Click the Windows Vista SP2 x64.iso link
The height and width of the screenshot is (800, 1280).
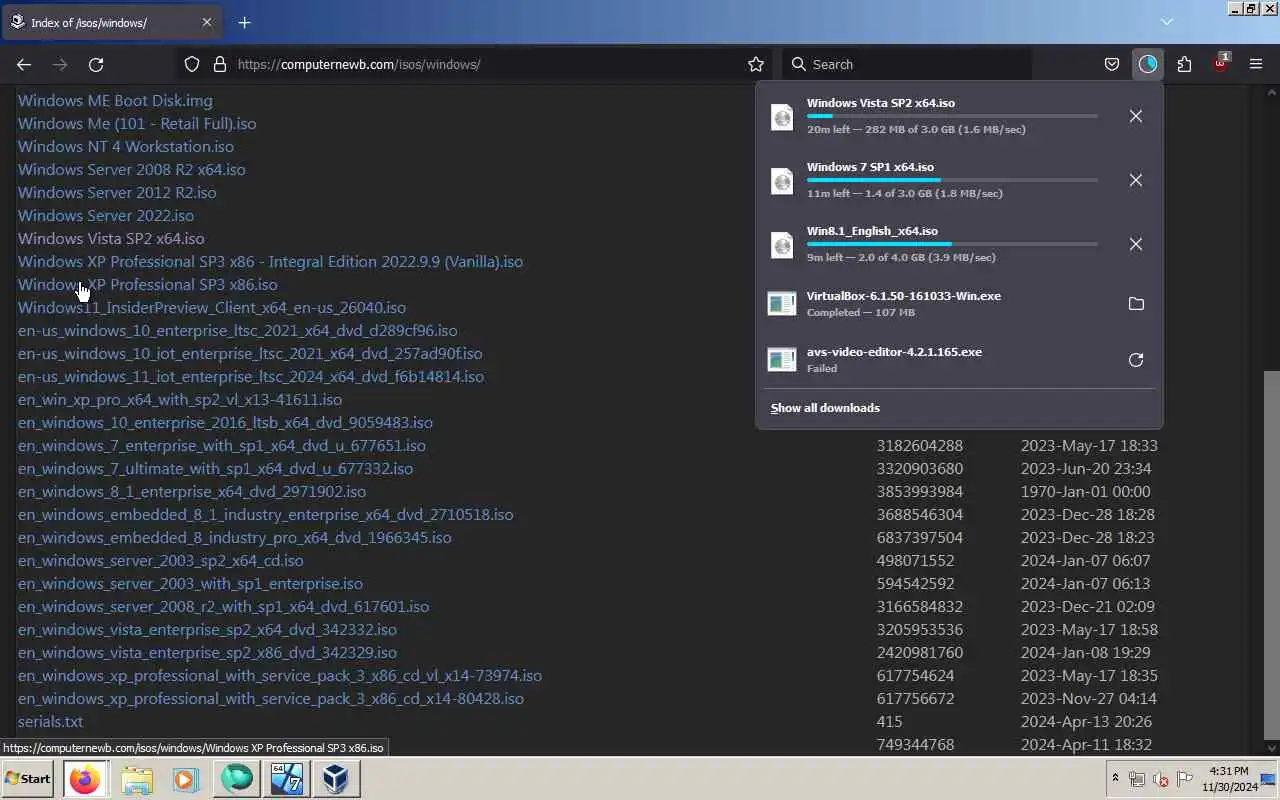tap(111, 238)
